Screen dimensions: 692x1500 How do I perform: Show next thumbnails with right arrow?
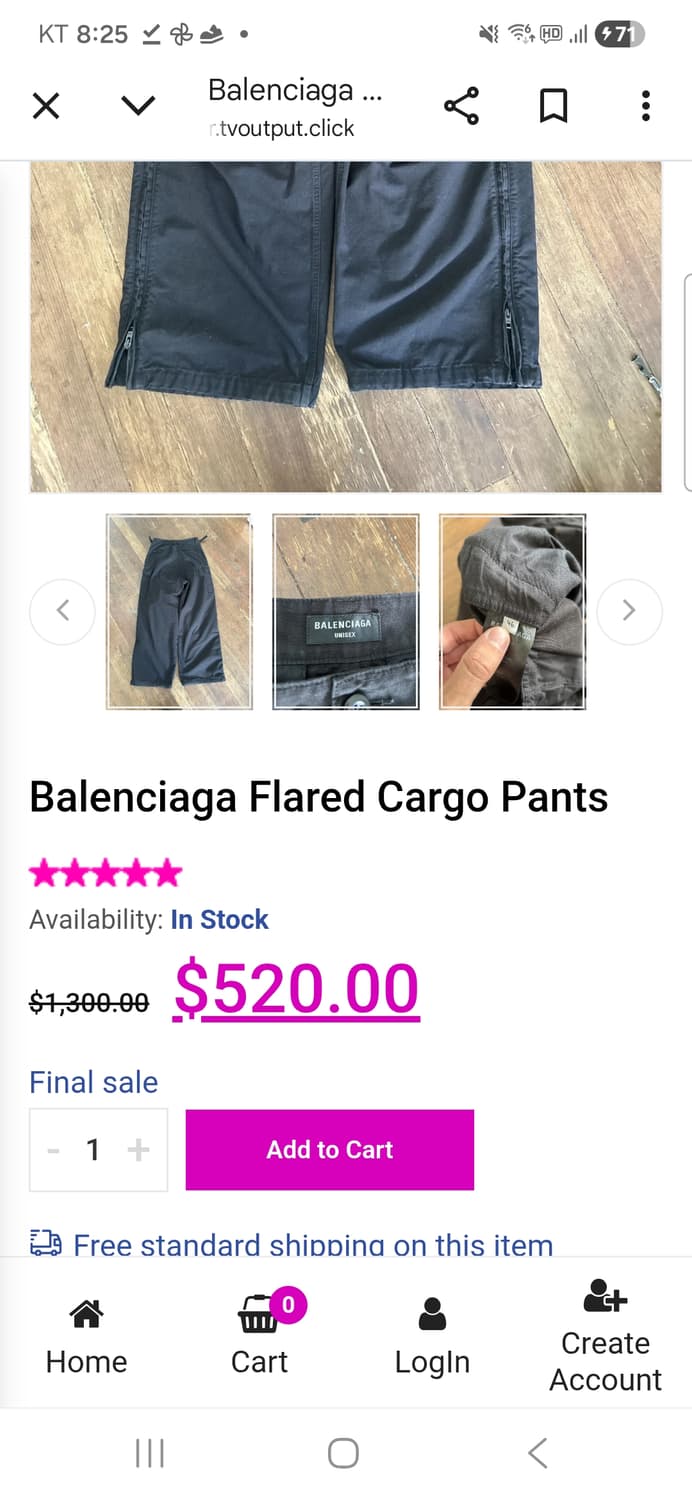629,611
